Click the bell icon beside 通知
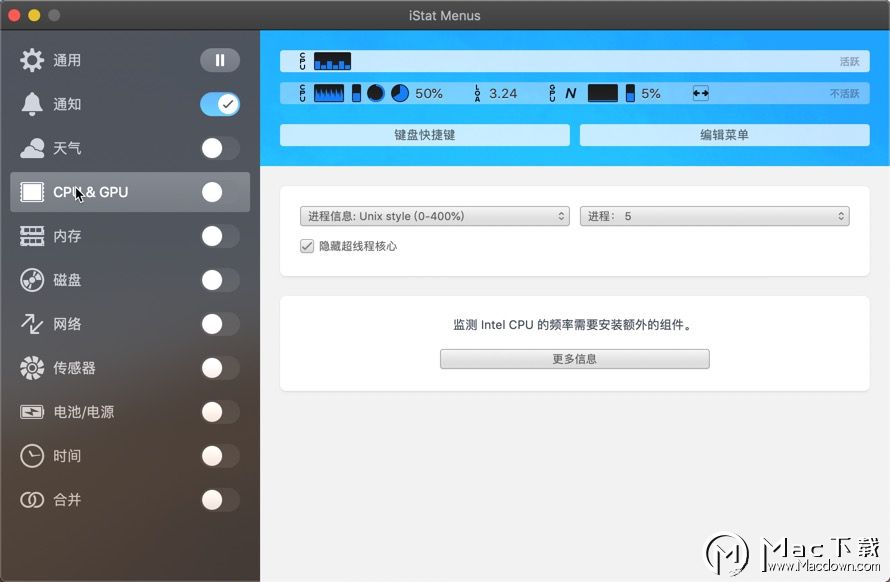This screenshot has width=890, height=582. 32,104
